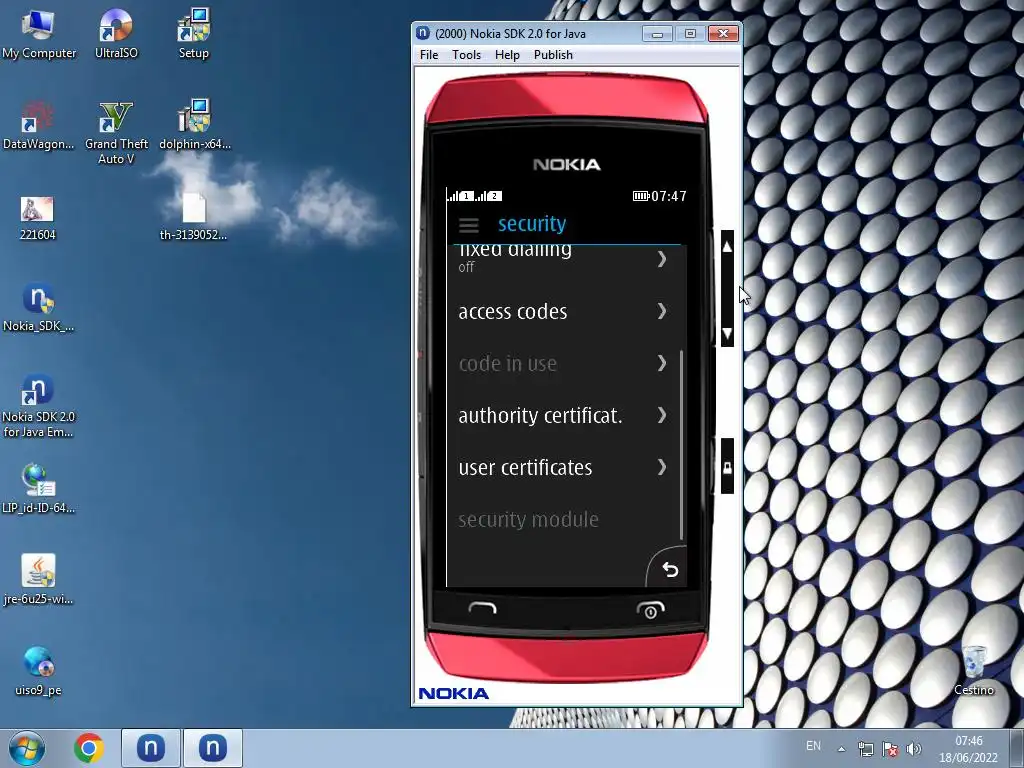Select LIP_id-ID-64 desktop icon
This screenshot has height=768, width=1024.
(39, 489)
